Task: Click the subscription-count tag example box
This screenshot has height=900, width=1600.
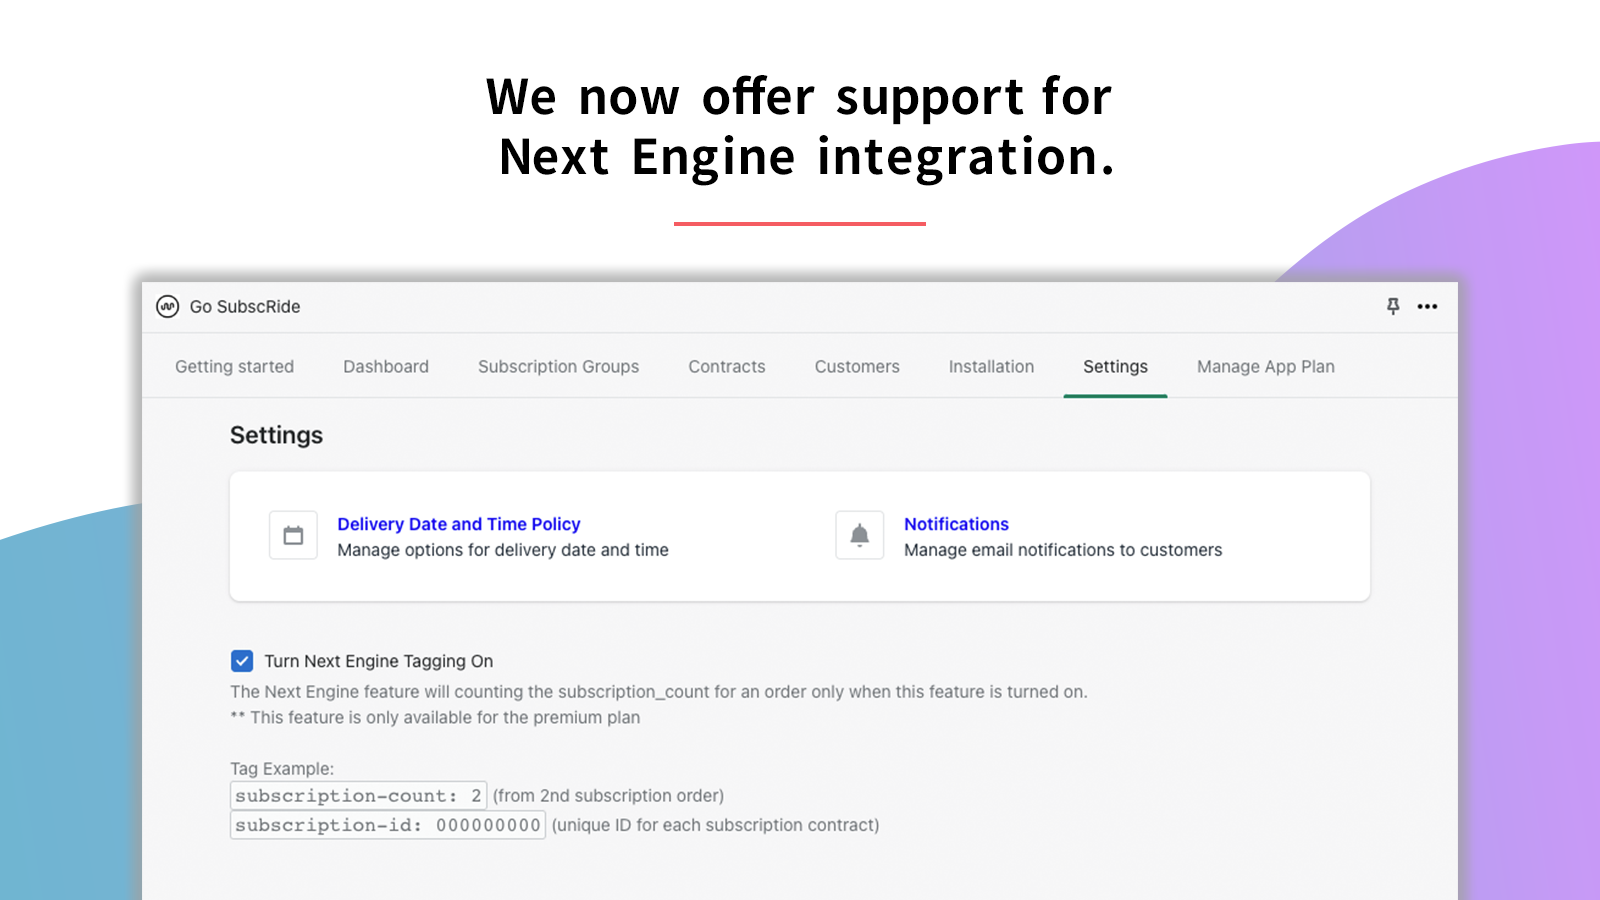Action: 358,796
